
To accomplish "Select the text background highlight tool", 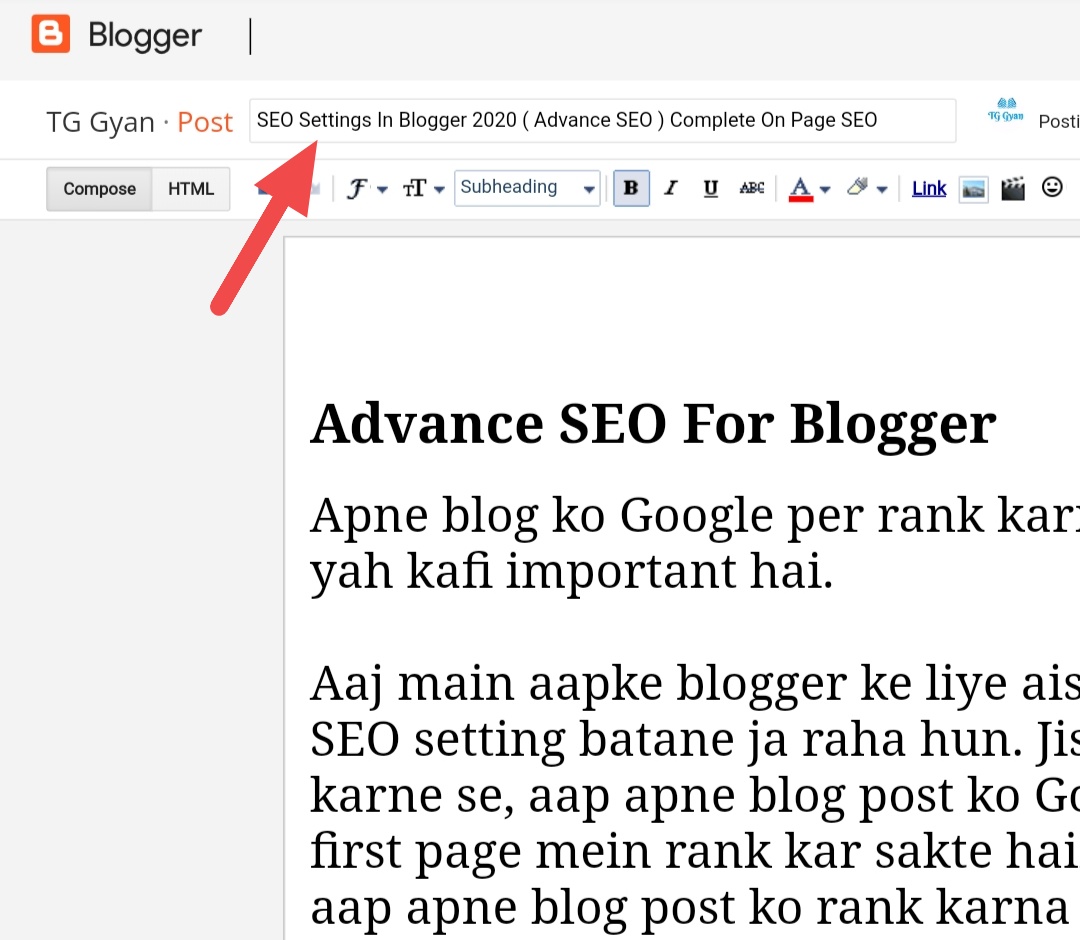I will pos(857,188).
